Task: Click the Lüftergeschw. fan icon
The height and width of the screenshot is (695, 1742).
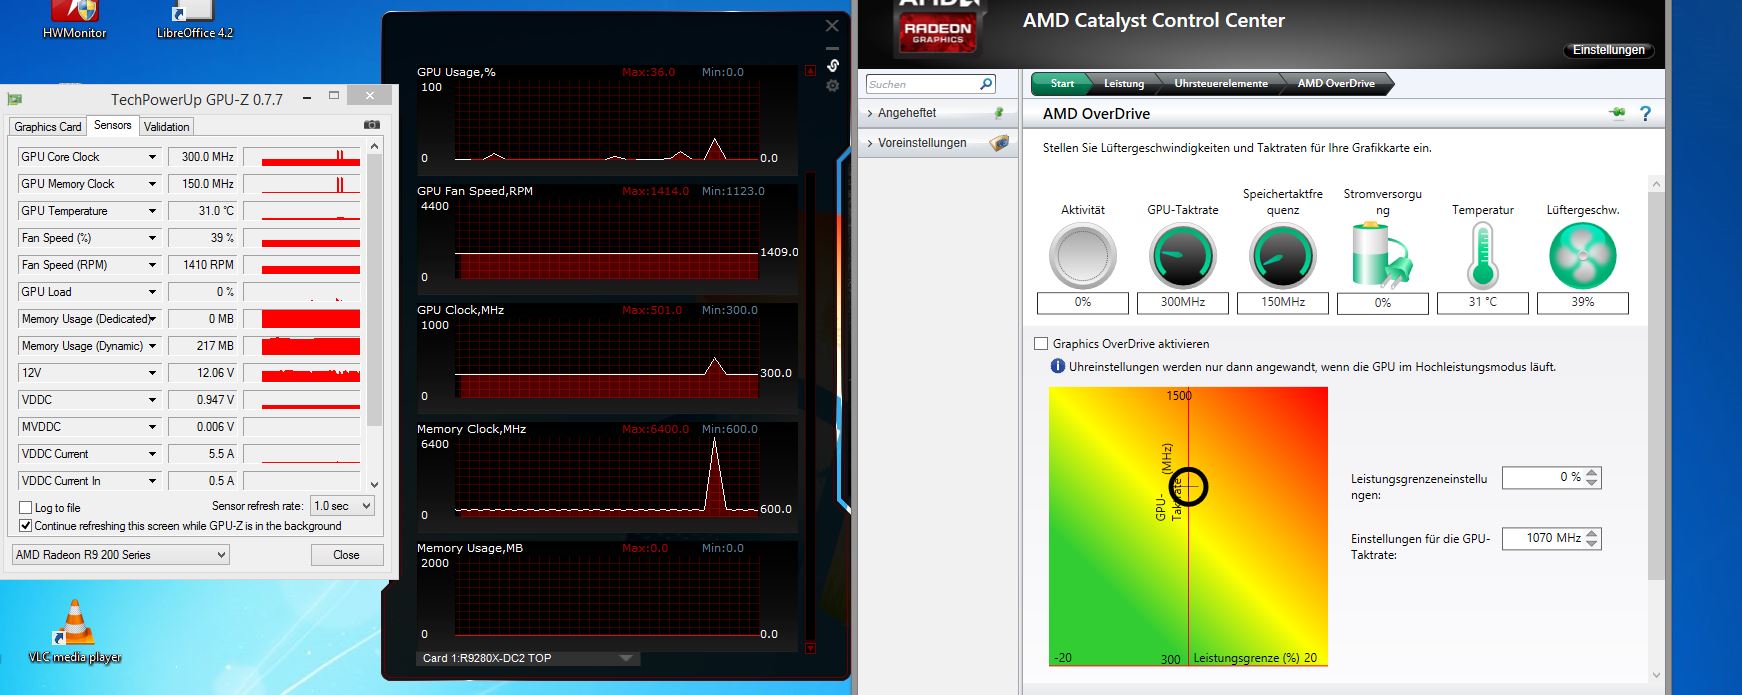Action: 1582,256
